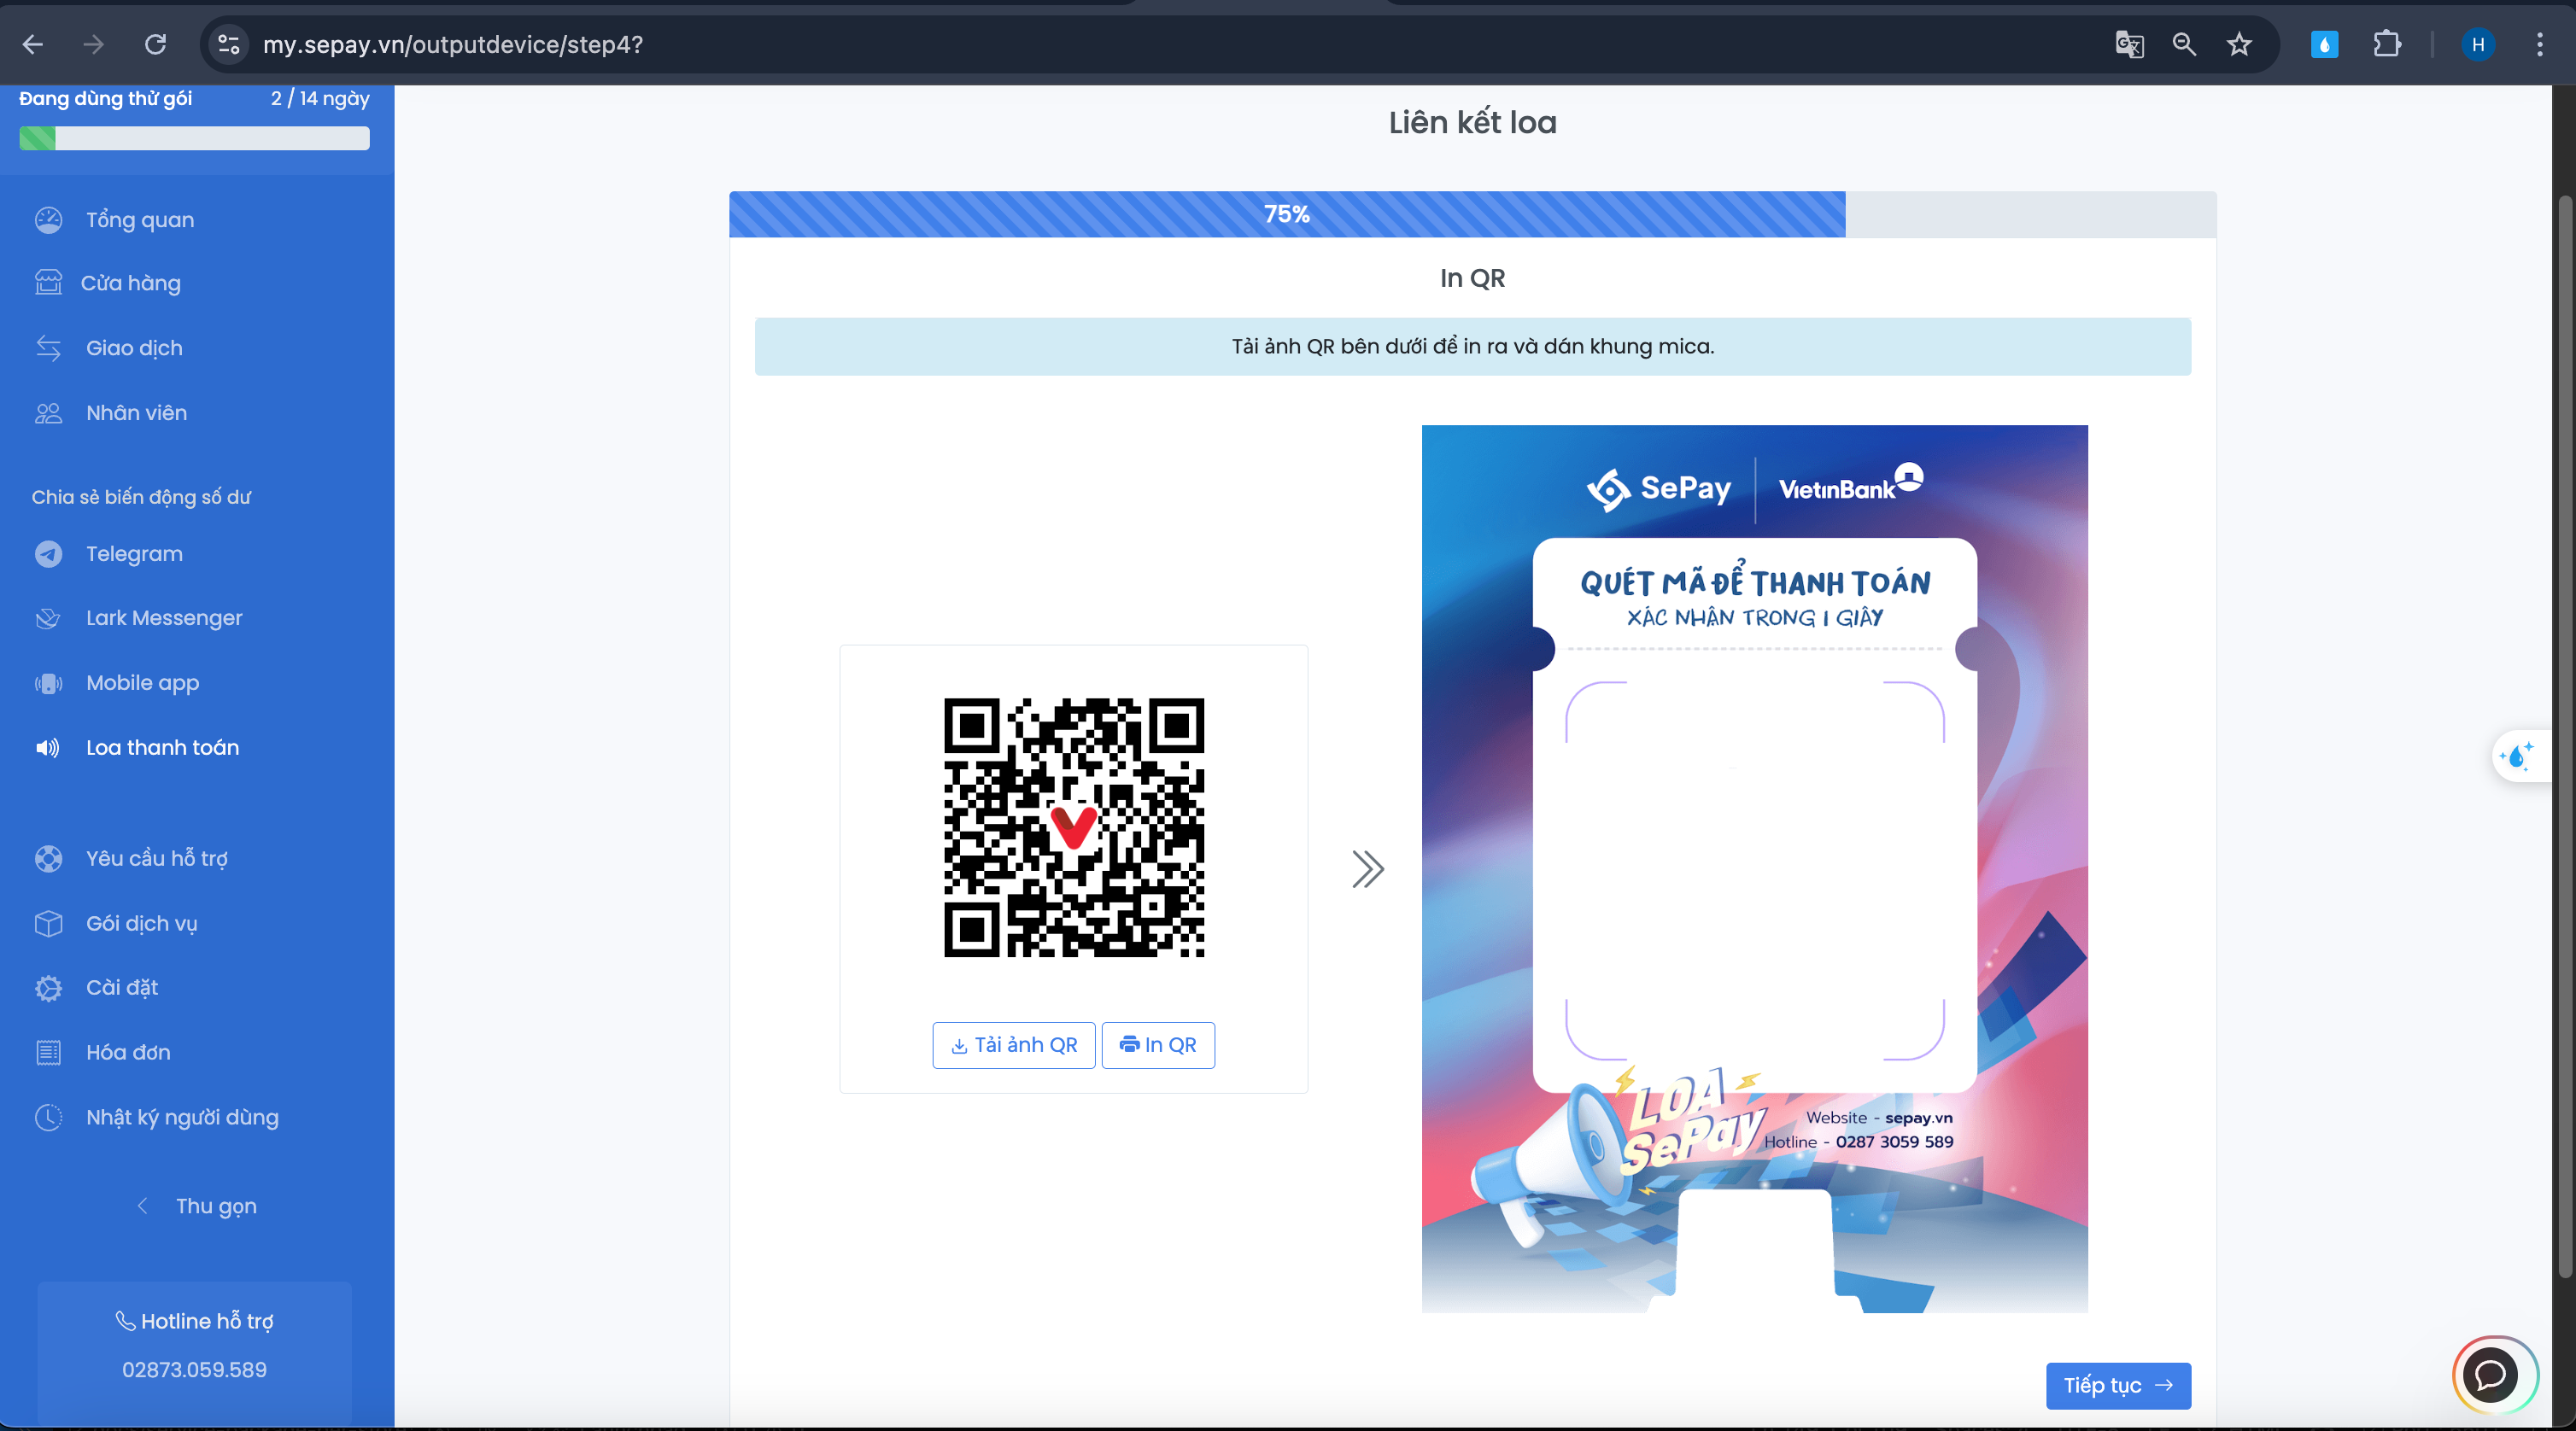Select Mobile app sidebar entry
The width and height of the screenshot is (2576, 1431).
pyautogui.click(x=142, y=683)
